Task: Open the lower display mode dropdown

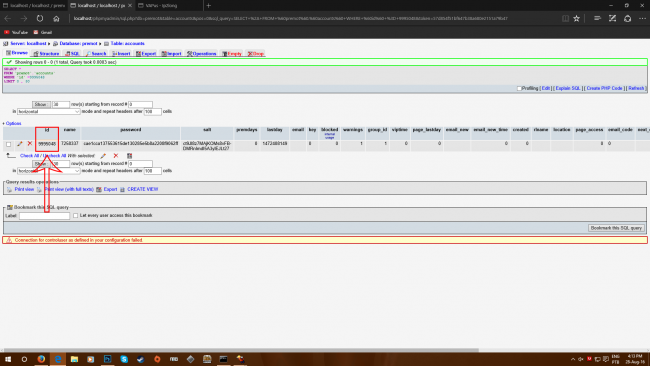Action: click(49, 171)
